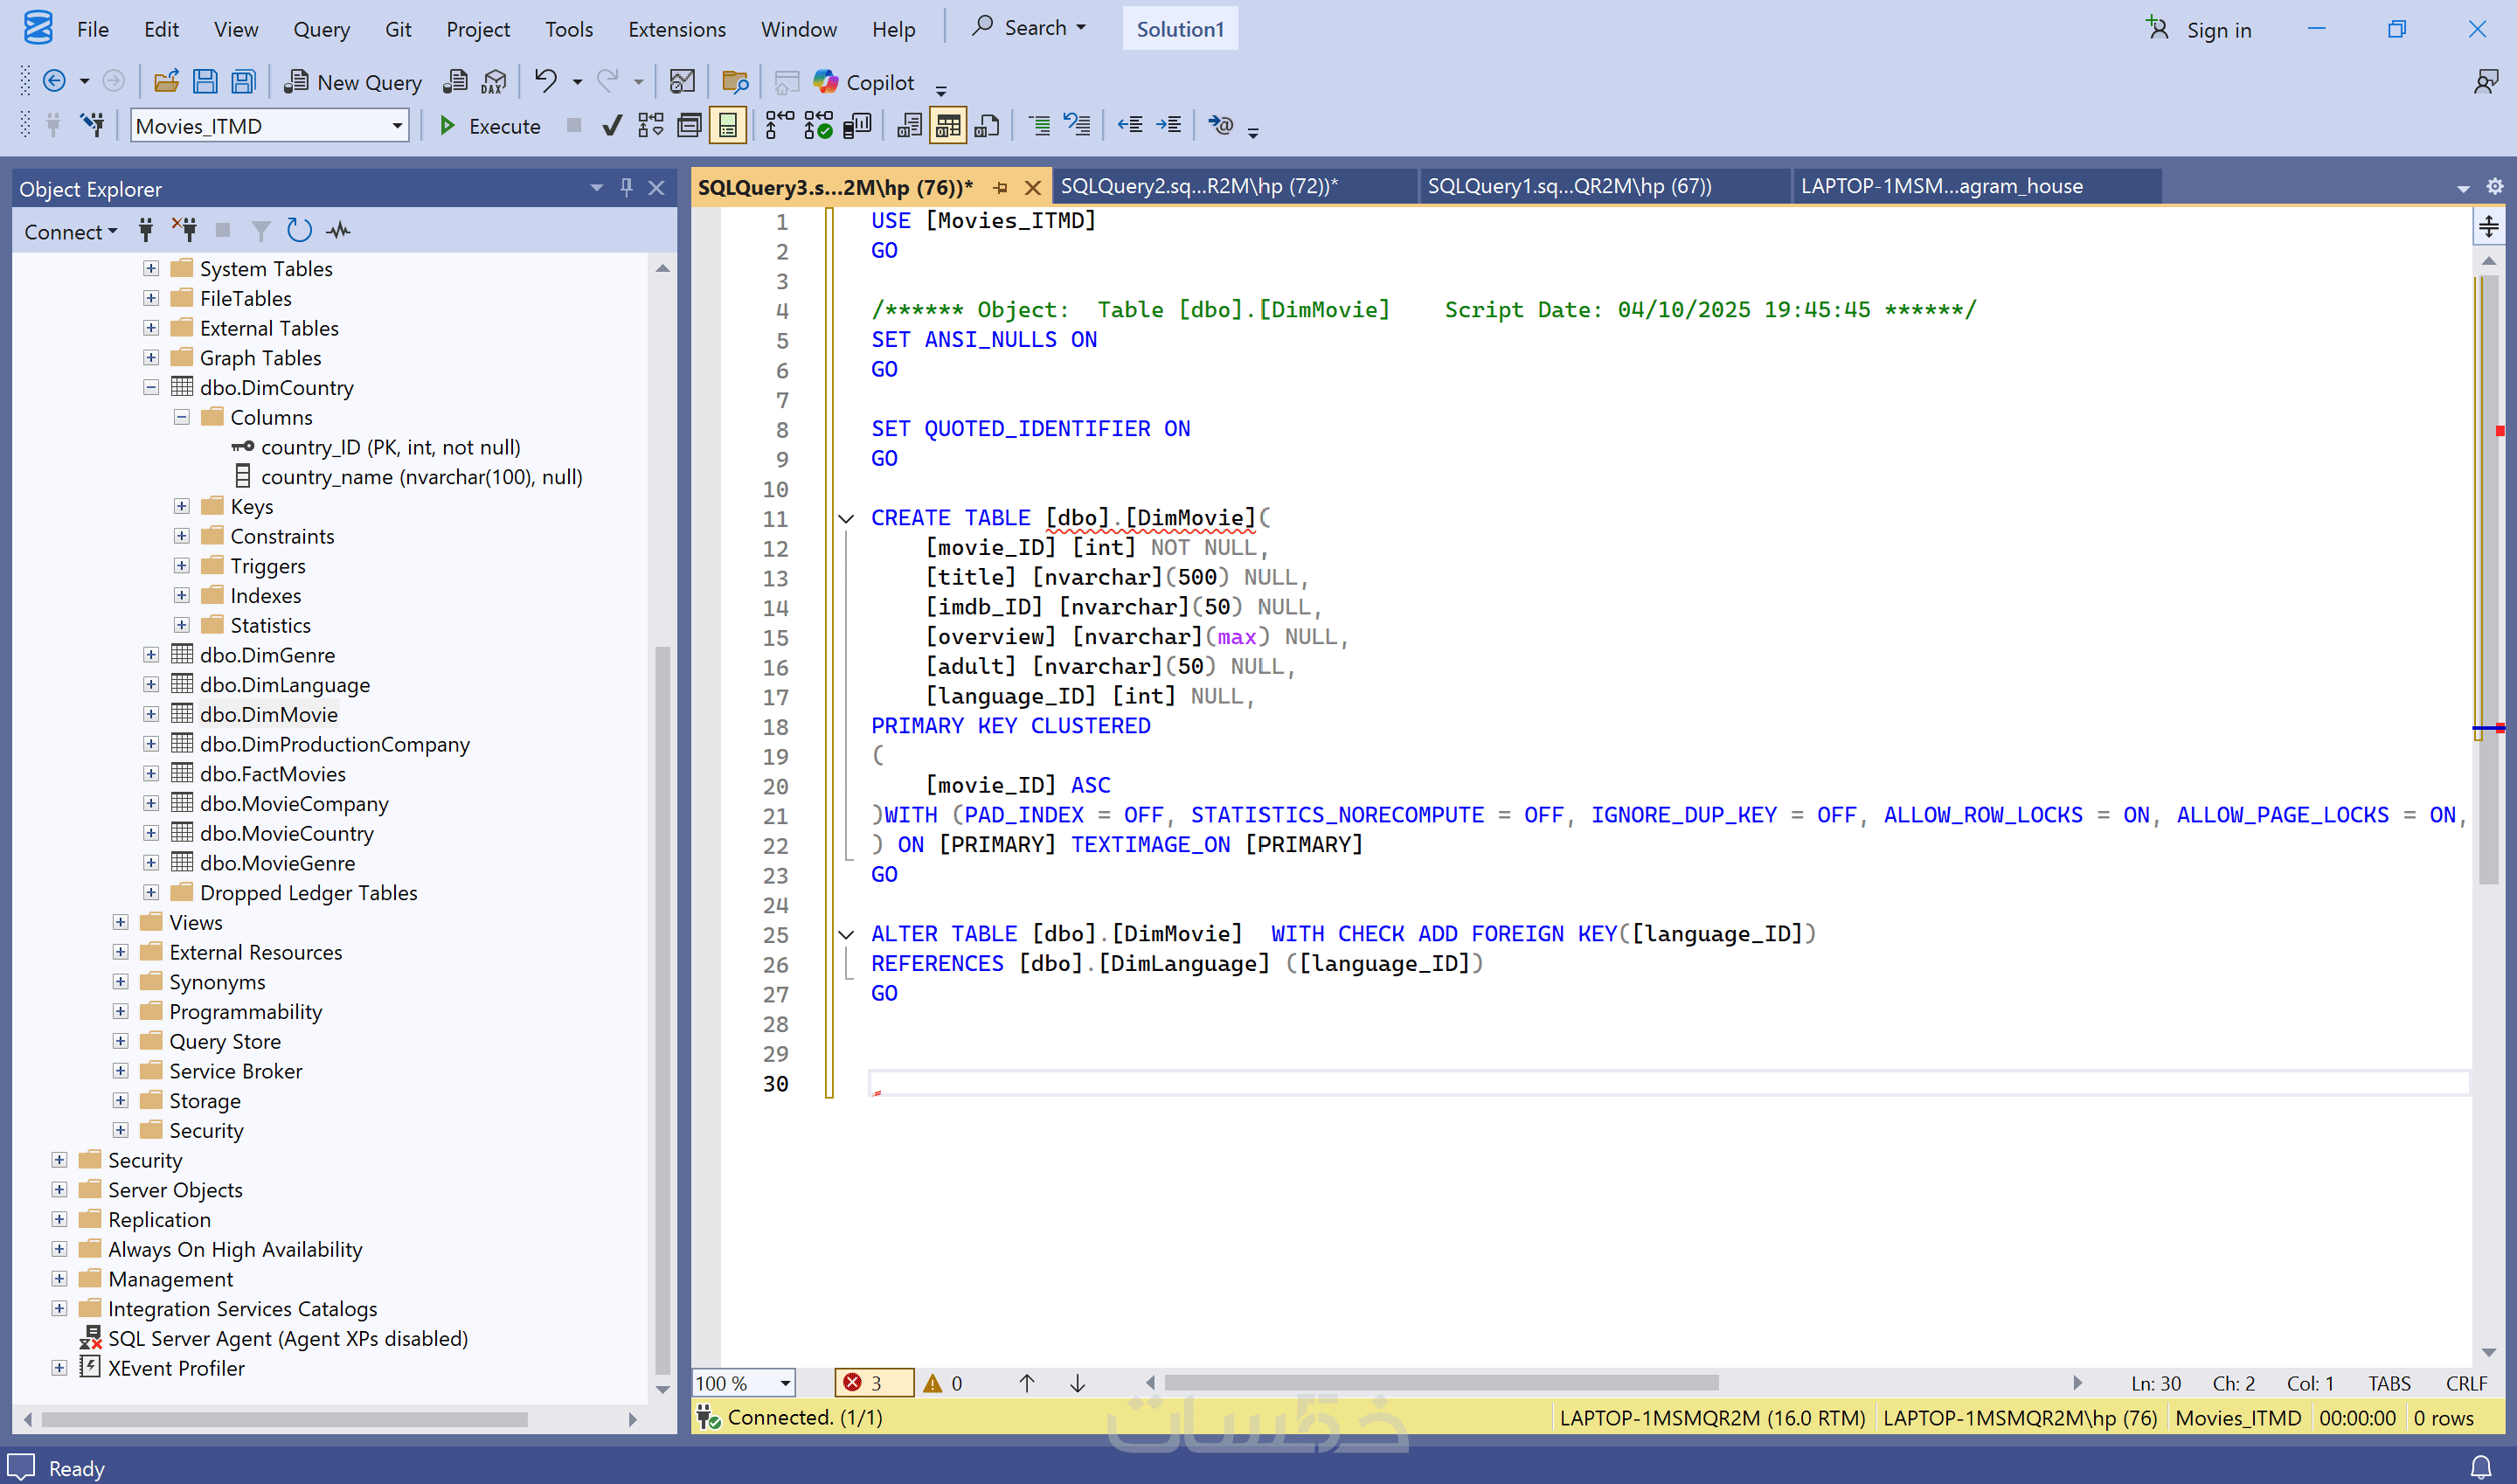Image resolution: width=2517 pixels, height=1484 pixels.
Task: Click Sign in
Action: point(2199,29)
